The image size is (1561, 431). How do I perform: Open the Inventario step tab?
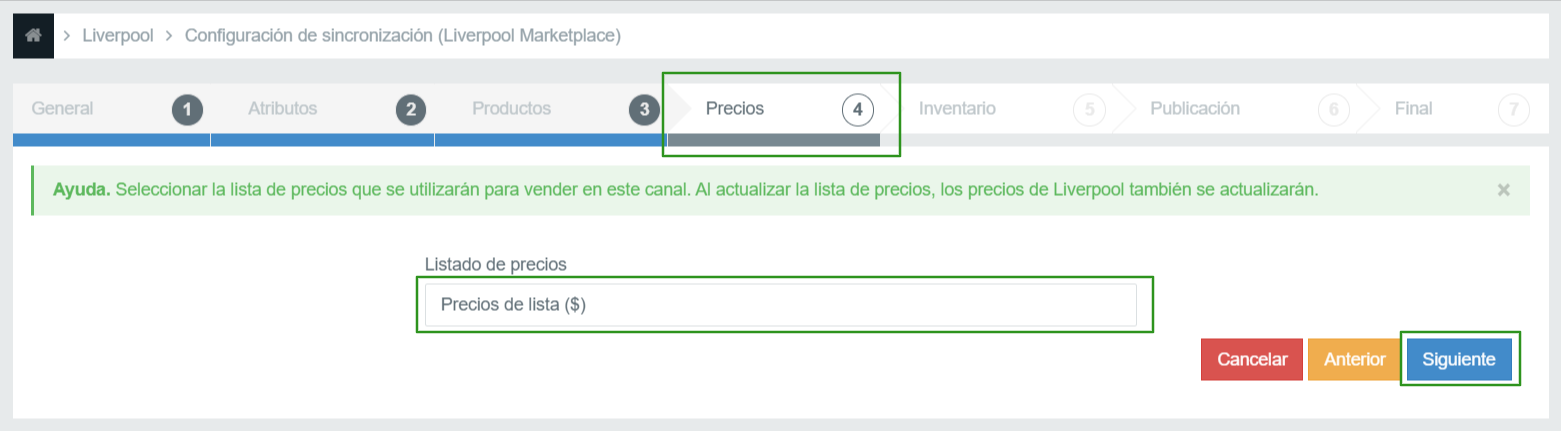1000,109
